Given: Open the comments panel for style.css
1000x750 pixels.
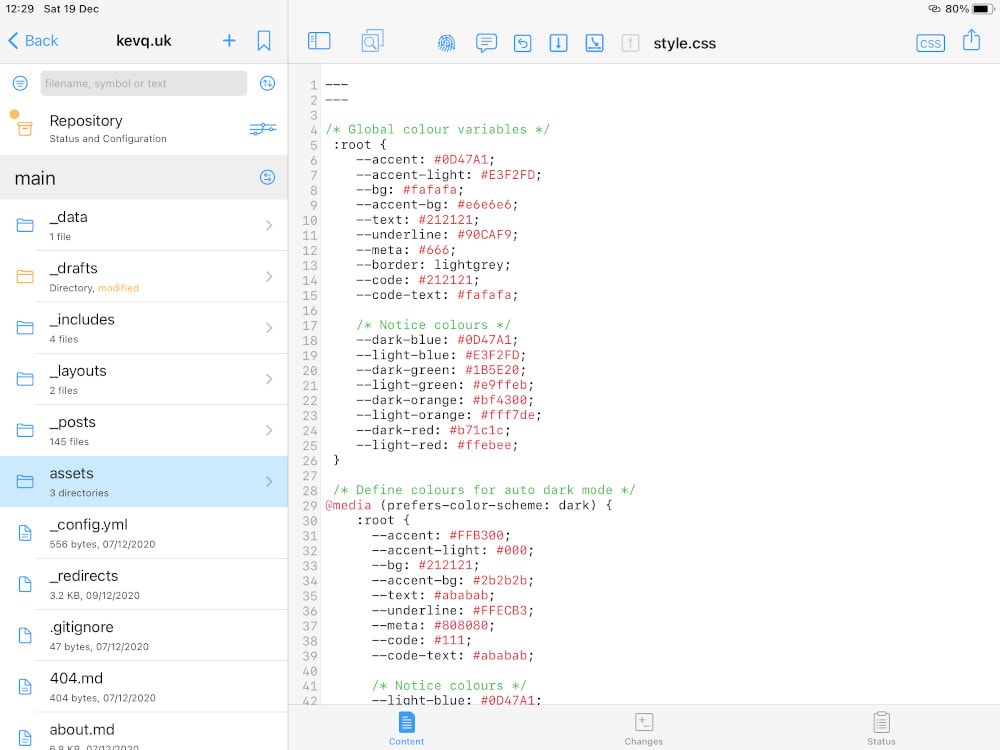Looking at the screenshot, I should (x=486, y=43).
